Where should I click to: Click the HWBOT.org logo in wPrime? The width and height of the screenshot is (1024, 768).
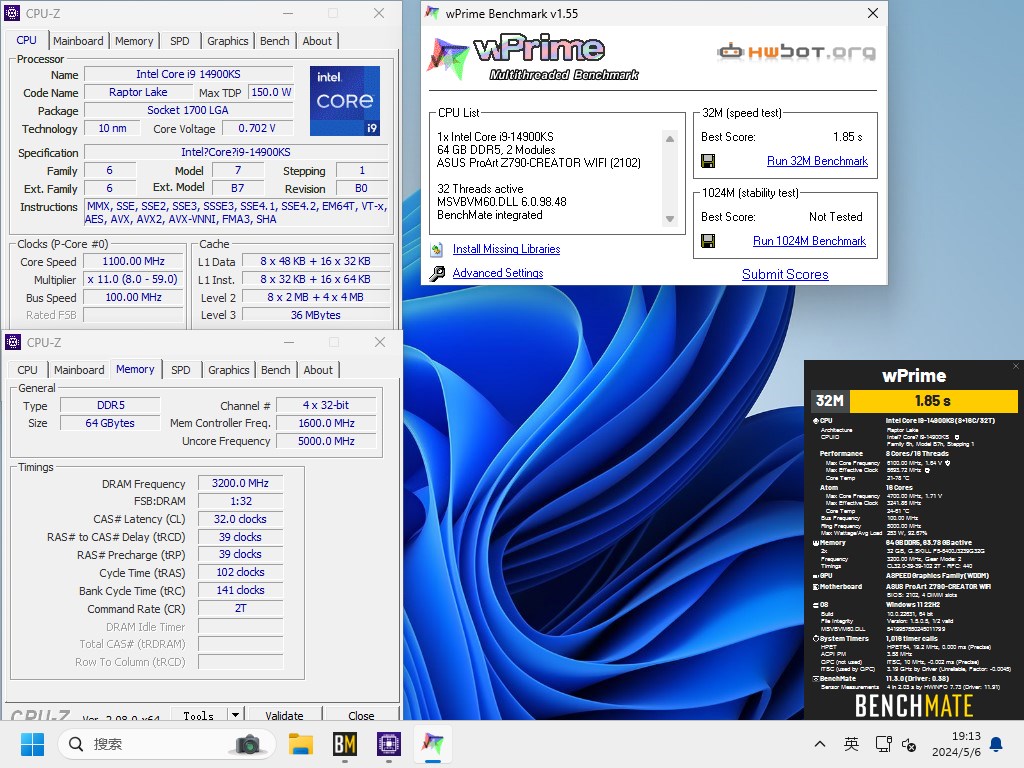[796, 52]
